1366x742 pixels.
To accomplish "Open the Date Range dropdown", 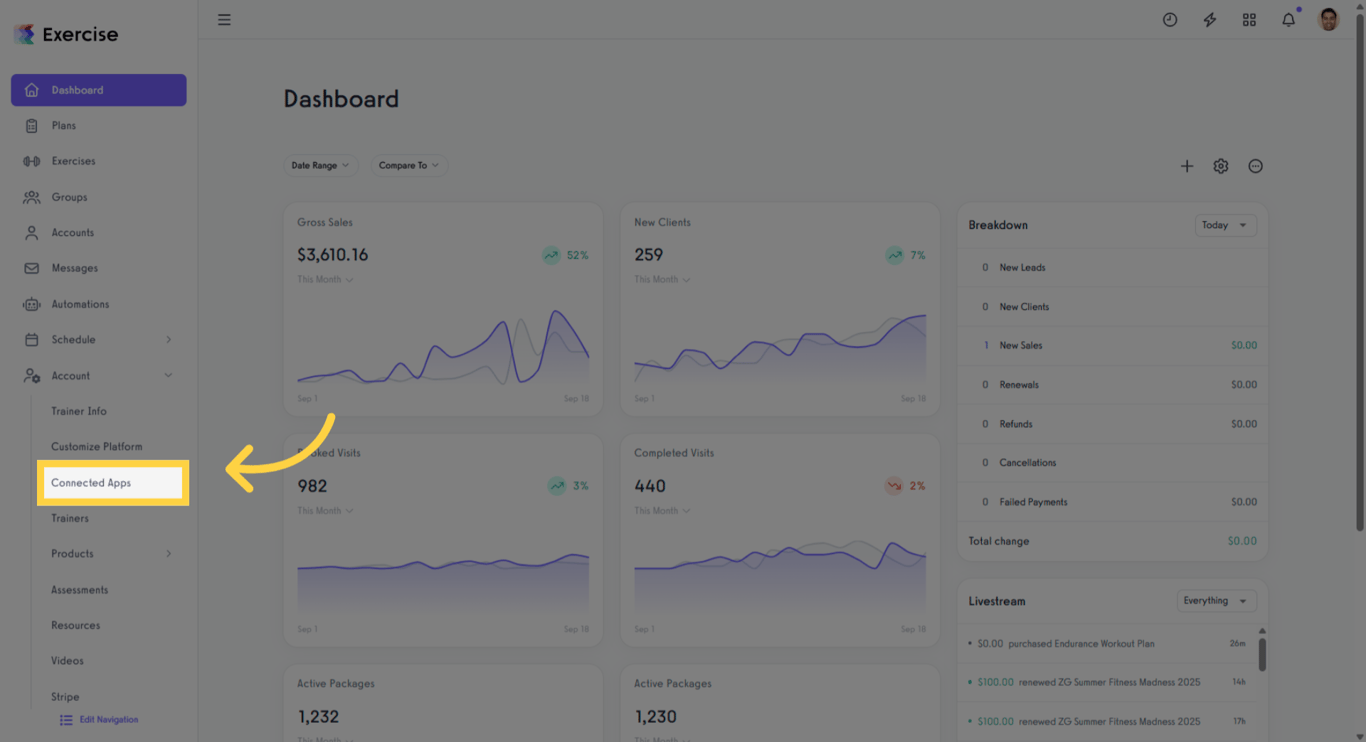I will (x=320, y=166).
